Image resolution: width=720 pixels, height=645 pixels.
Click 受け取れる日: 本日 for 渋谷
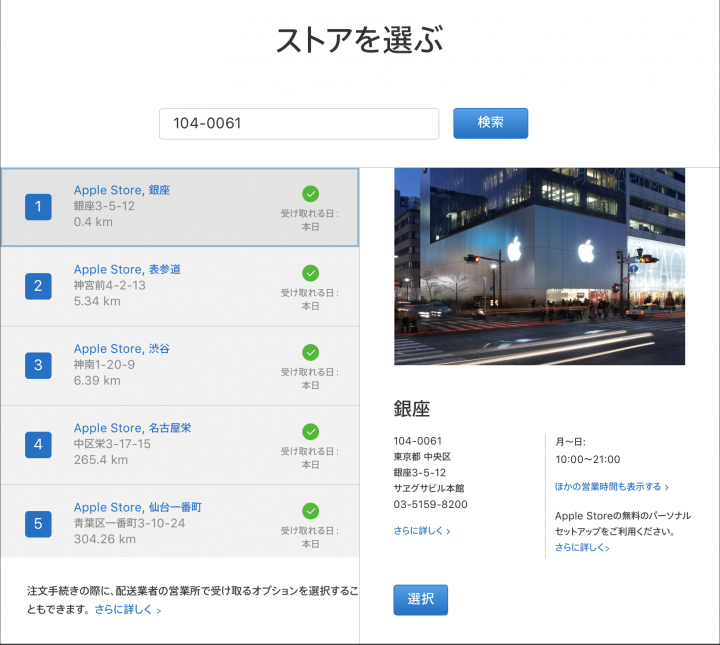point(310,379)
